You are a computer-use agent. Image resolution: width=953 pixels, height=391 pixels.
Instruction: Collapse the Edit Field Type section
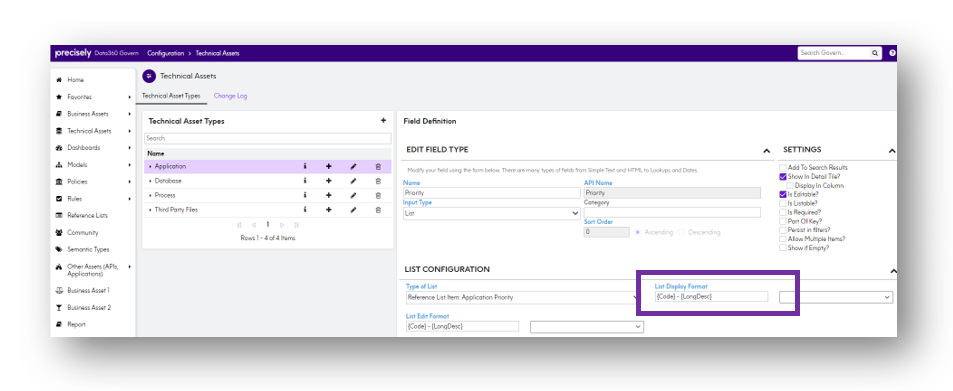pyautogui.click(x=765, y=150)
